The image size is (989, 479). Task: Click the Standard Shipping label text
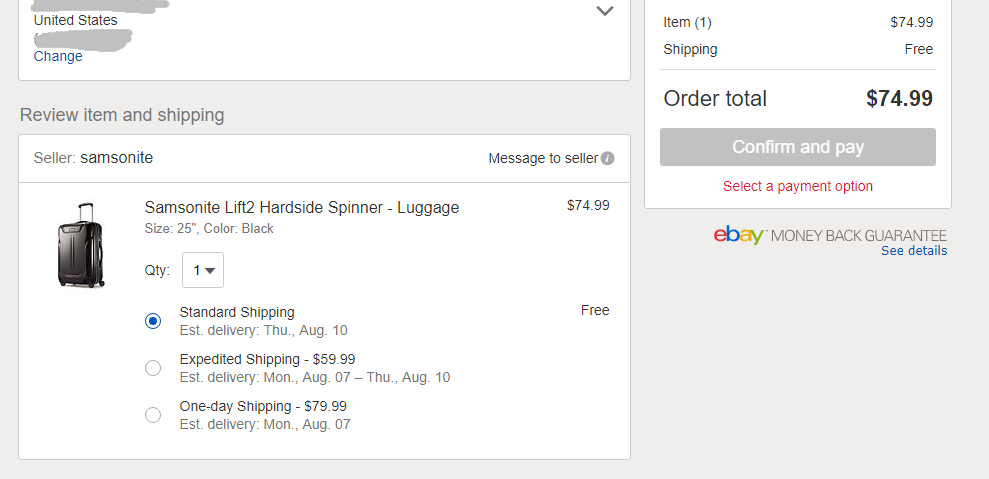point(237,312)
